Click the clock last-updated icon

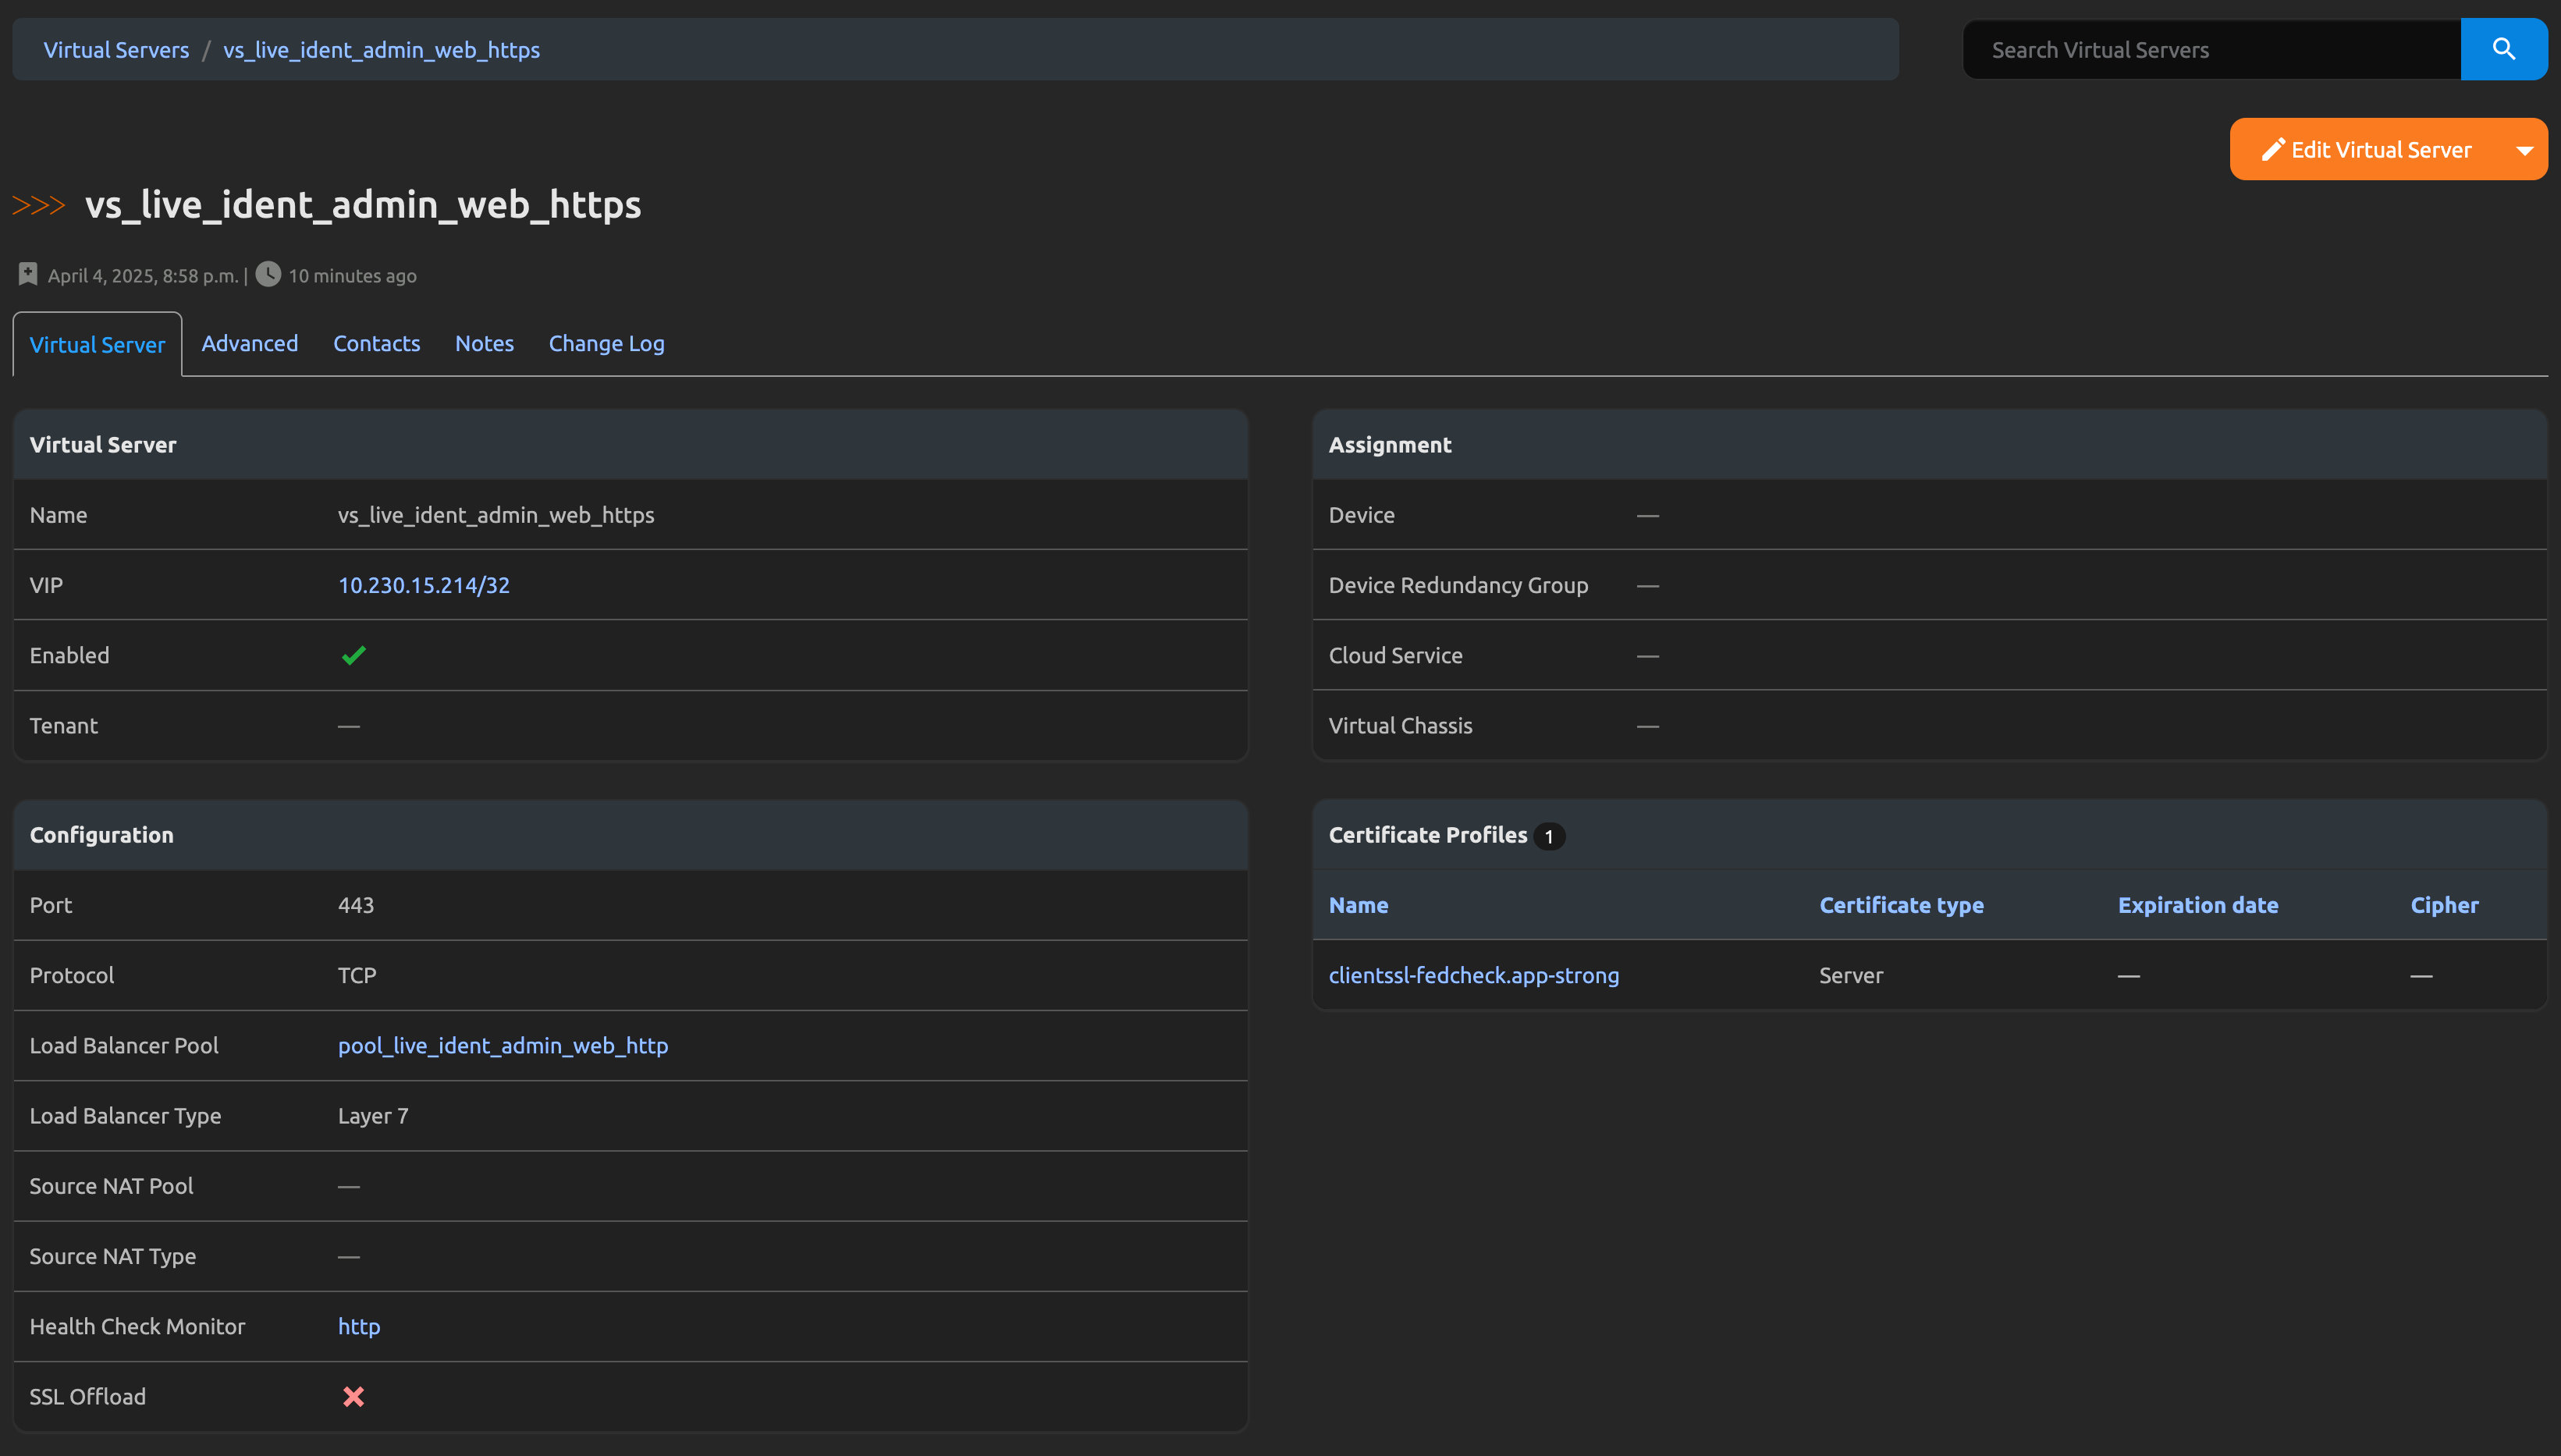pos(268,274)
